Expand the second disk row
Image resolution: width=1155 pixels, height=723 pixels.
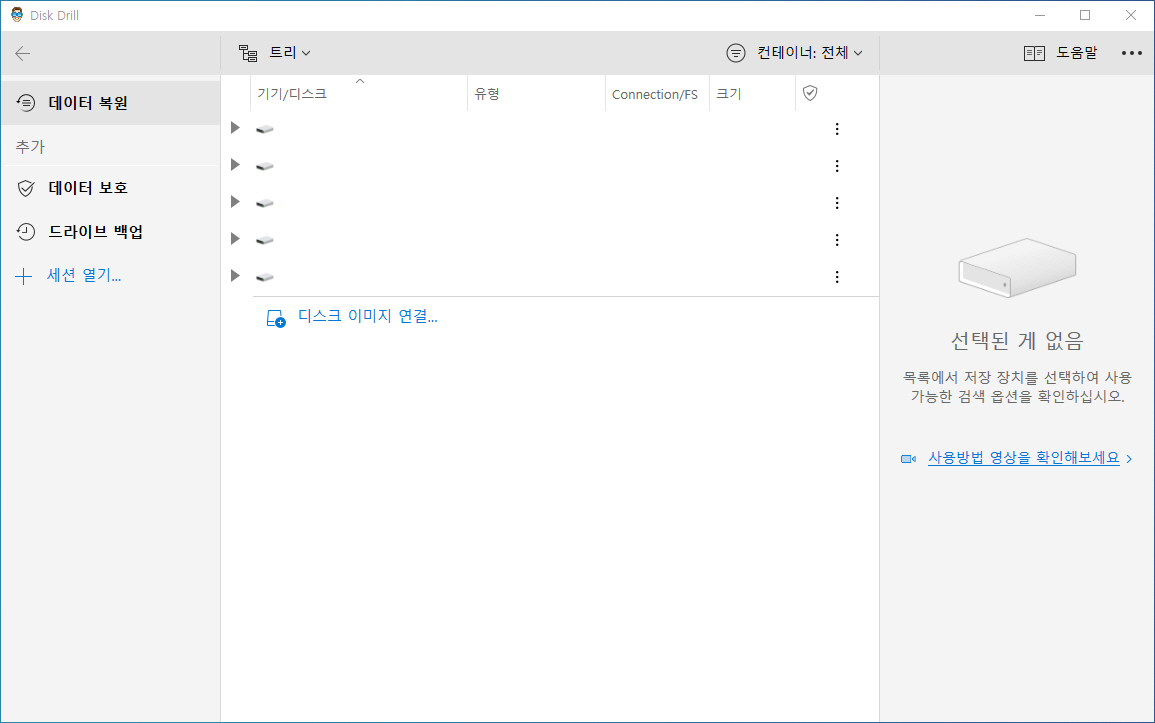point(235,165)
